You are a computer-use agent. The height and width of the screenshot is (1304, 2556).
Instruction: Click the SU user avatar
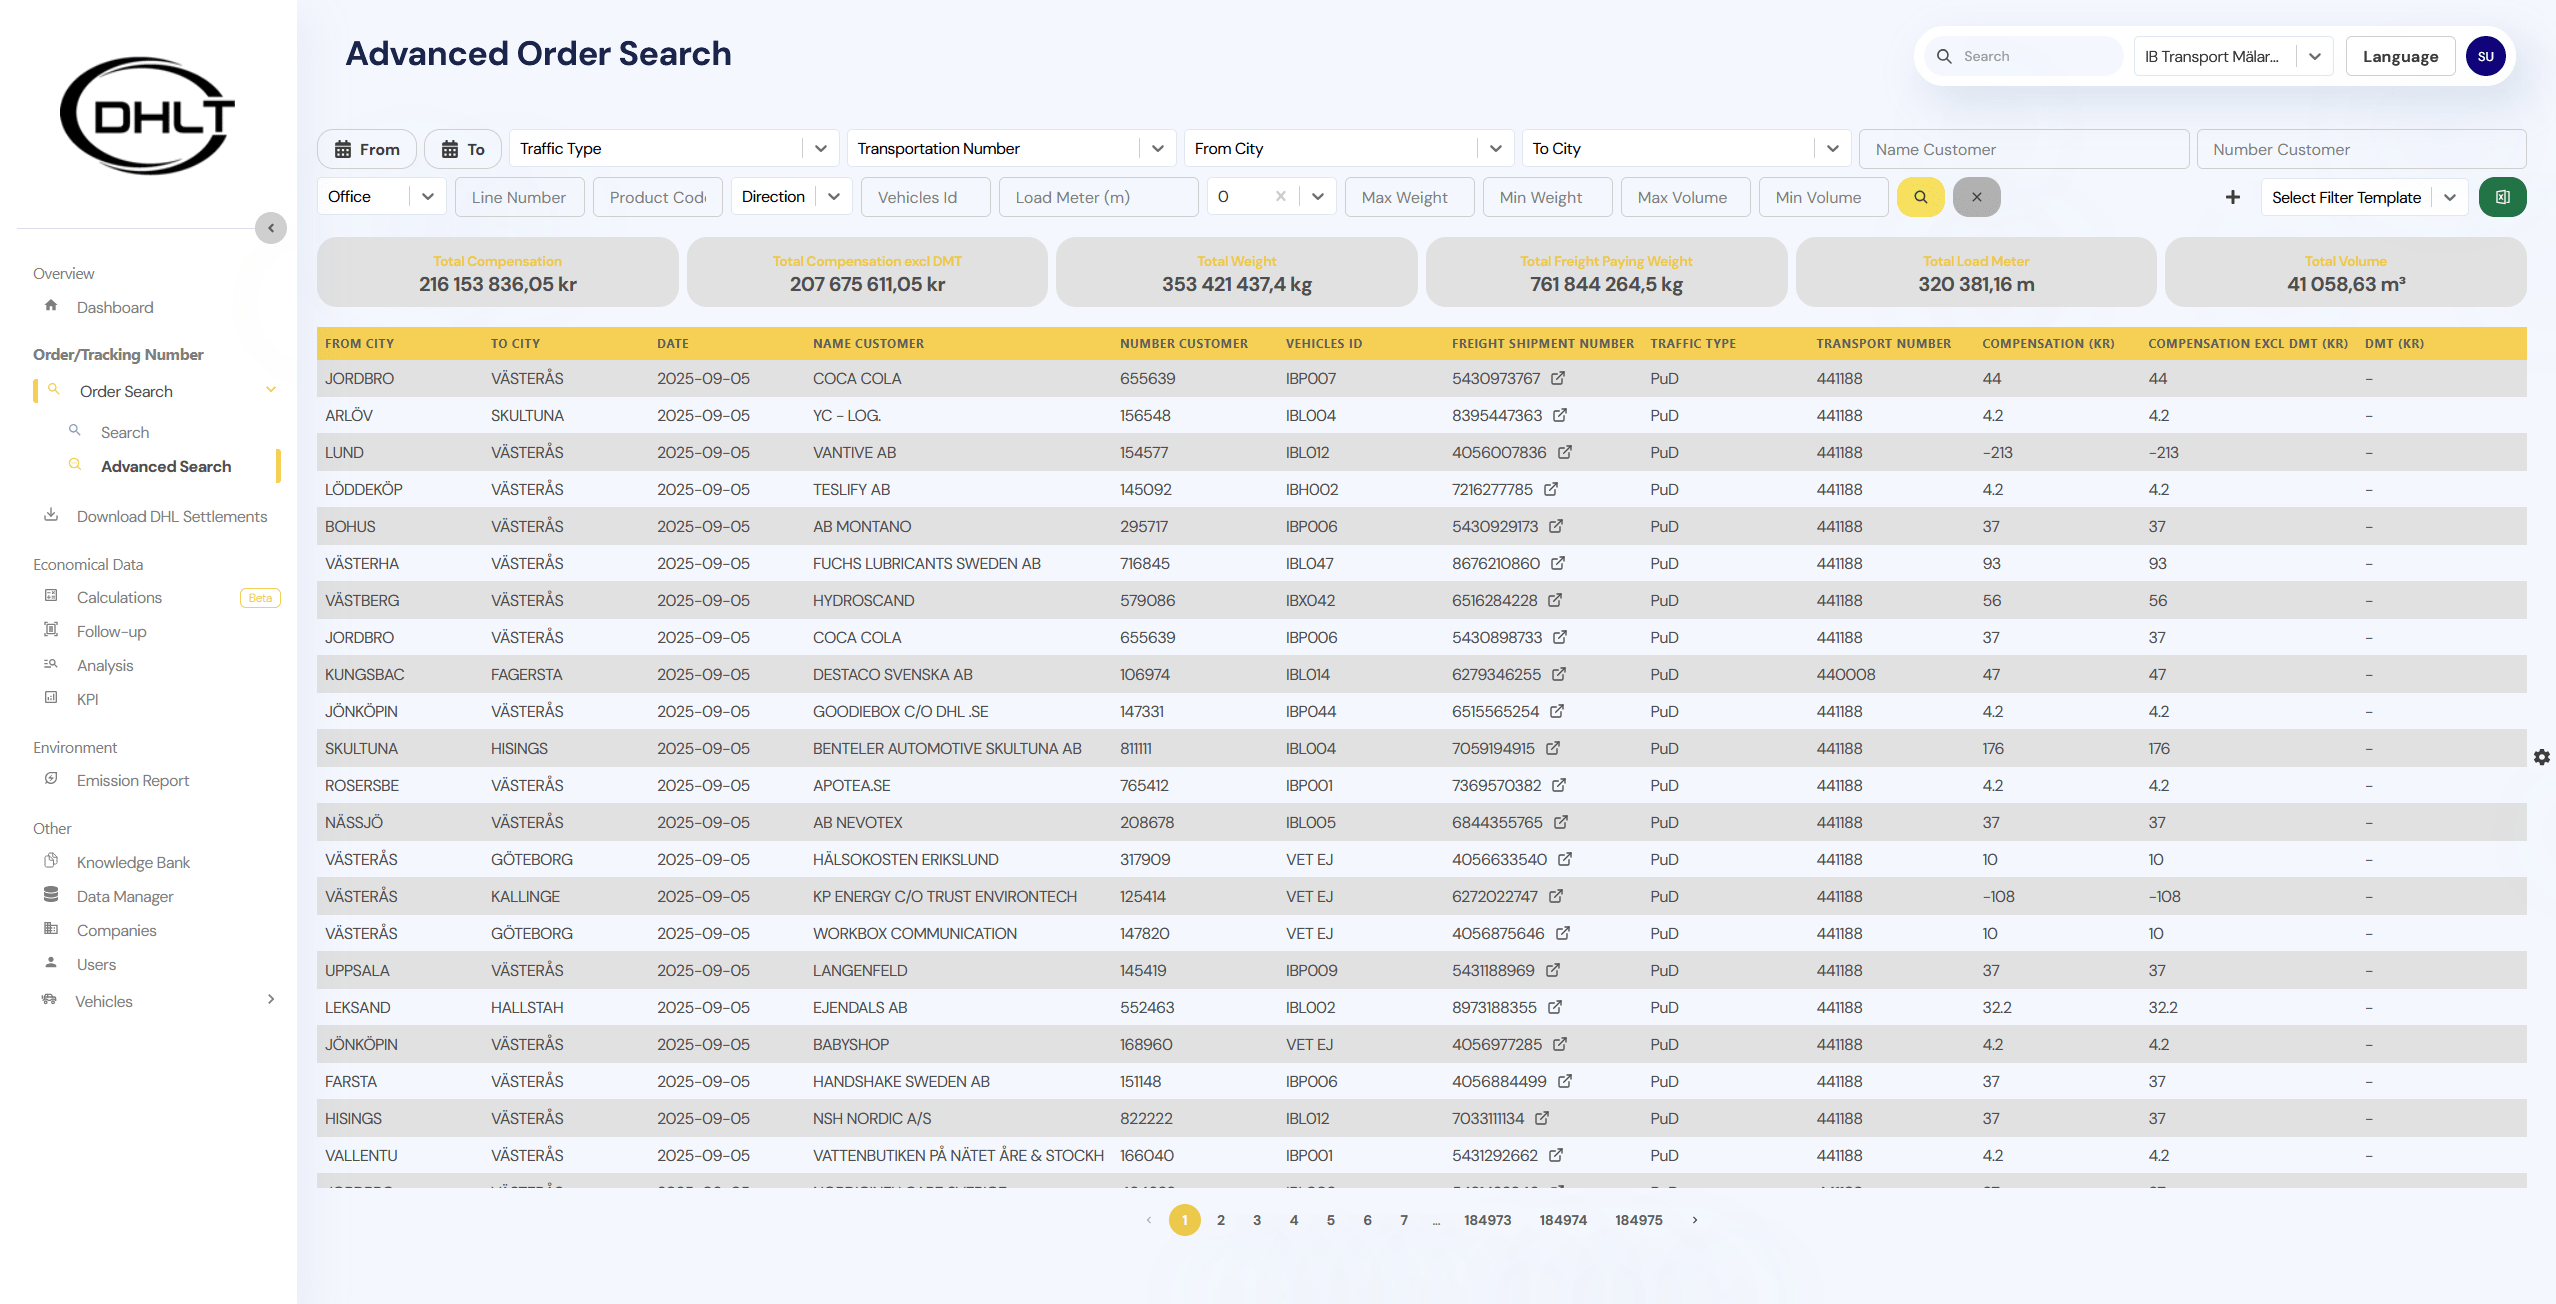tap(2485, 56)
